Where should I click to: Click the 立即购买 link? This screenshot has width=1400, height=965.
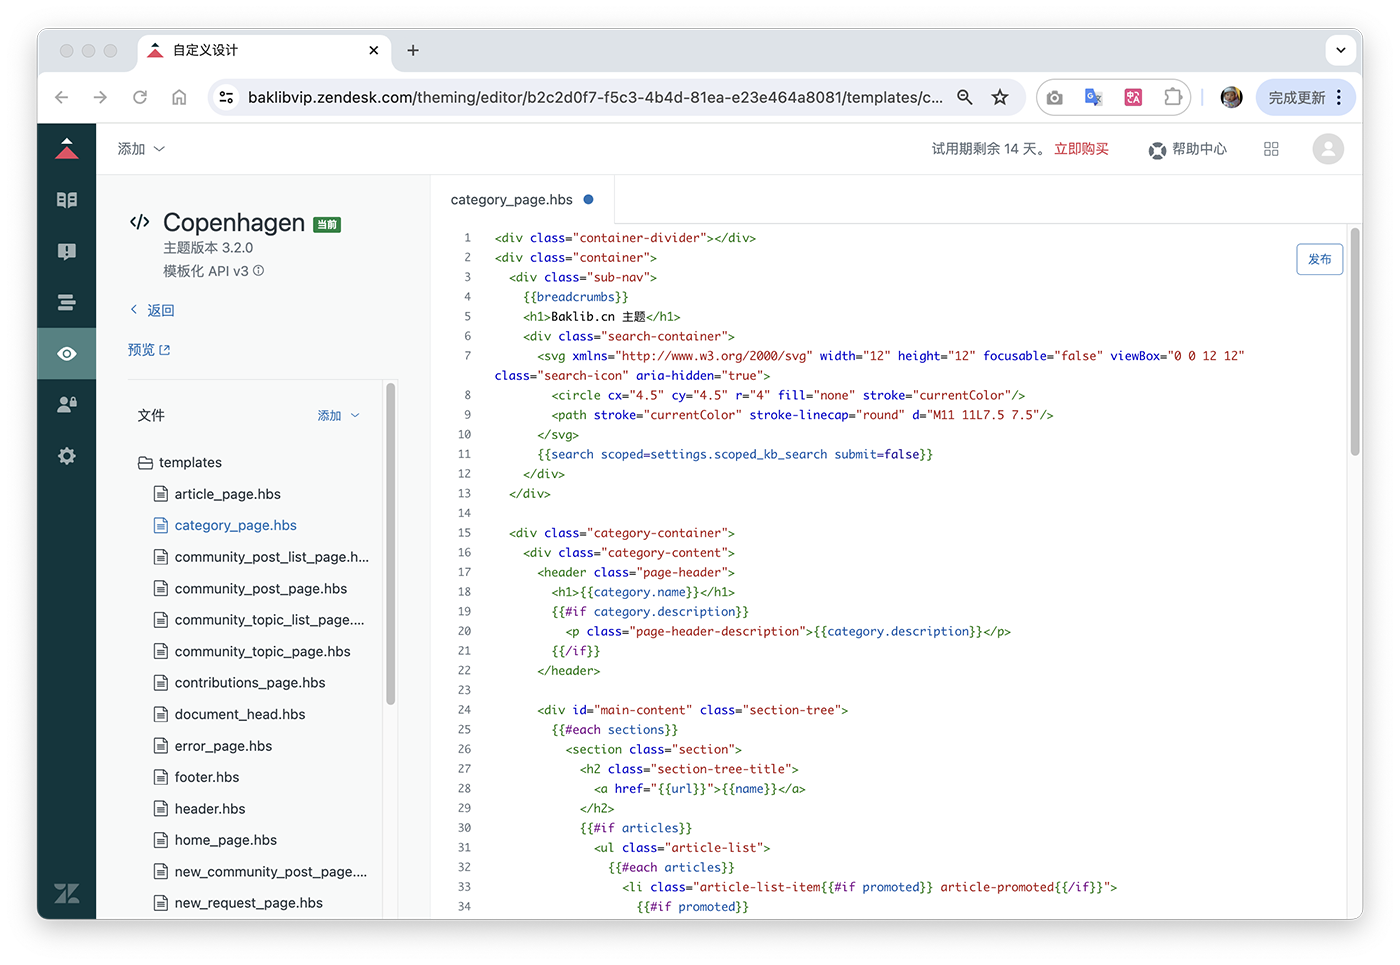pyautogui.click(x=1081, y=149)
